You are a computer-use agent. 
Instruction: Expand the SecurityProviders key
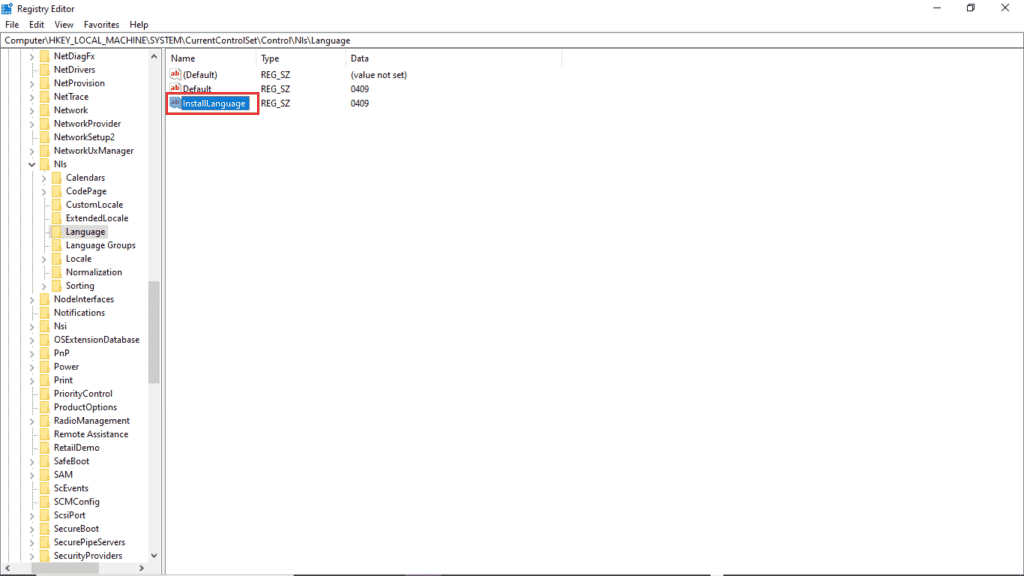tap(31, 556)
